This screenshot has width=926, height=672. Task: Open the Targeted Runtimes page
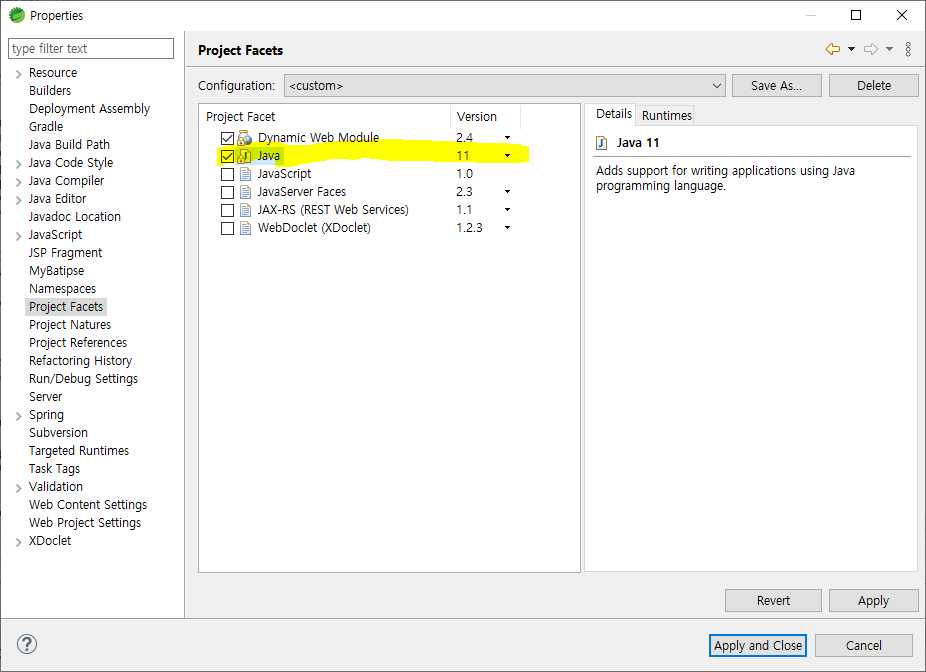point(79,451)
